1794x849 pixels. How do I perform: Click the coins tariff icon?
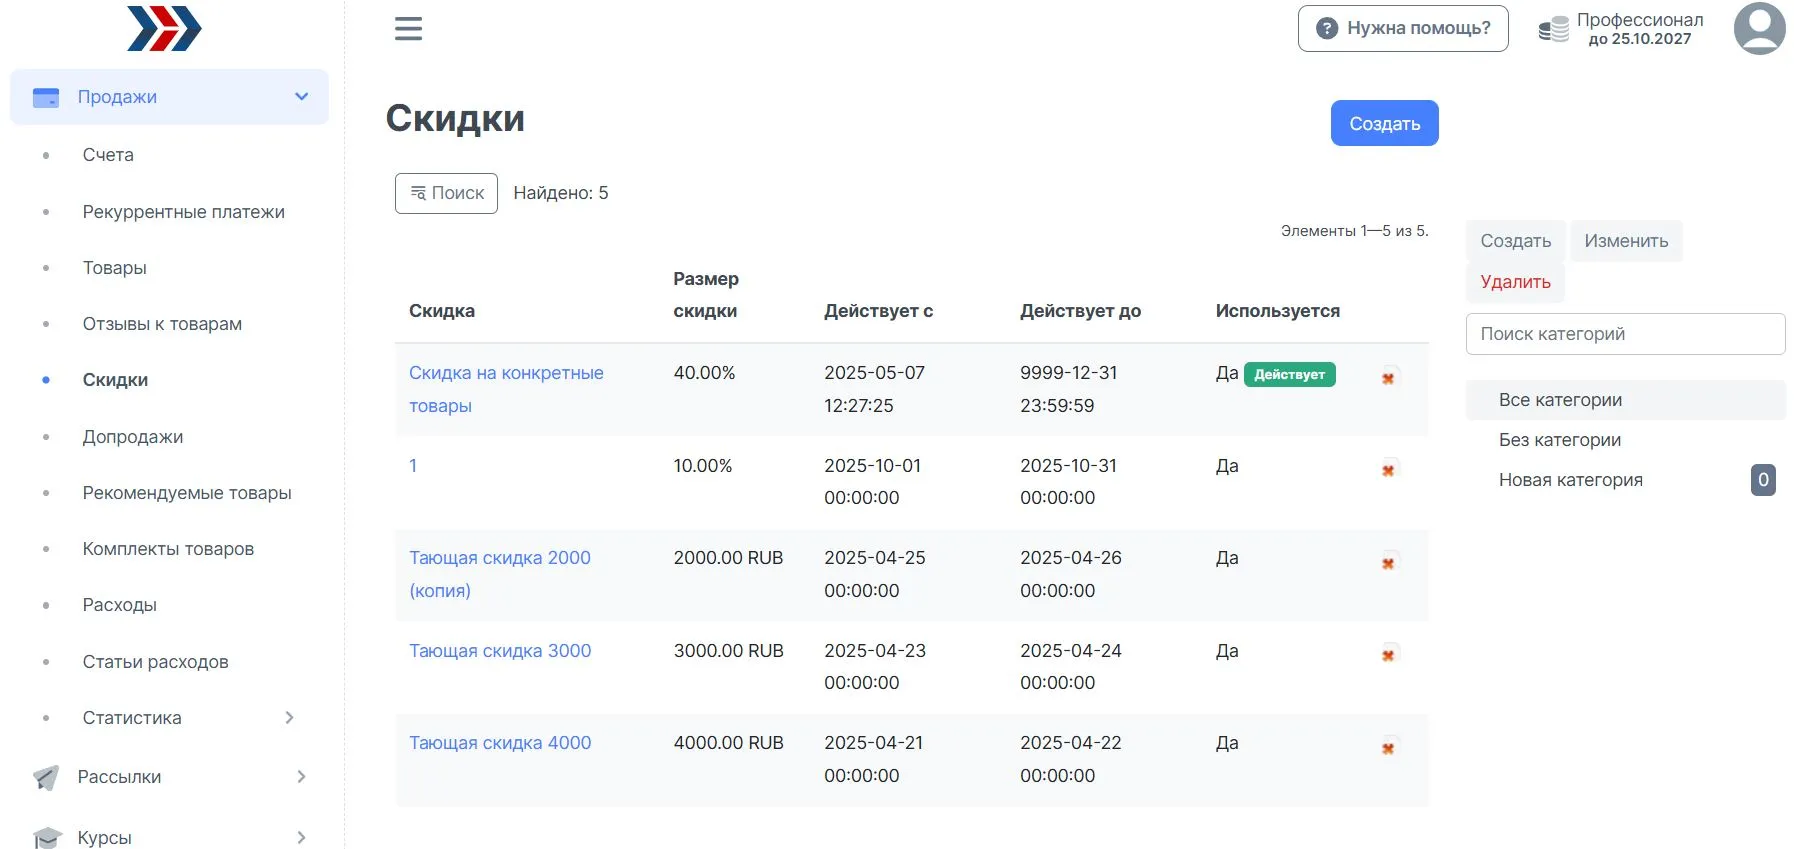1553,30
